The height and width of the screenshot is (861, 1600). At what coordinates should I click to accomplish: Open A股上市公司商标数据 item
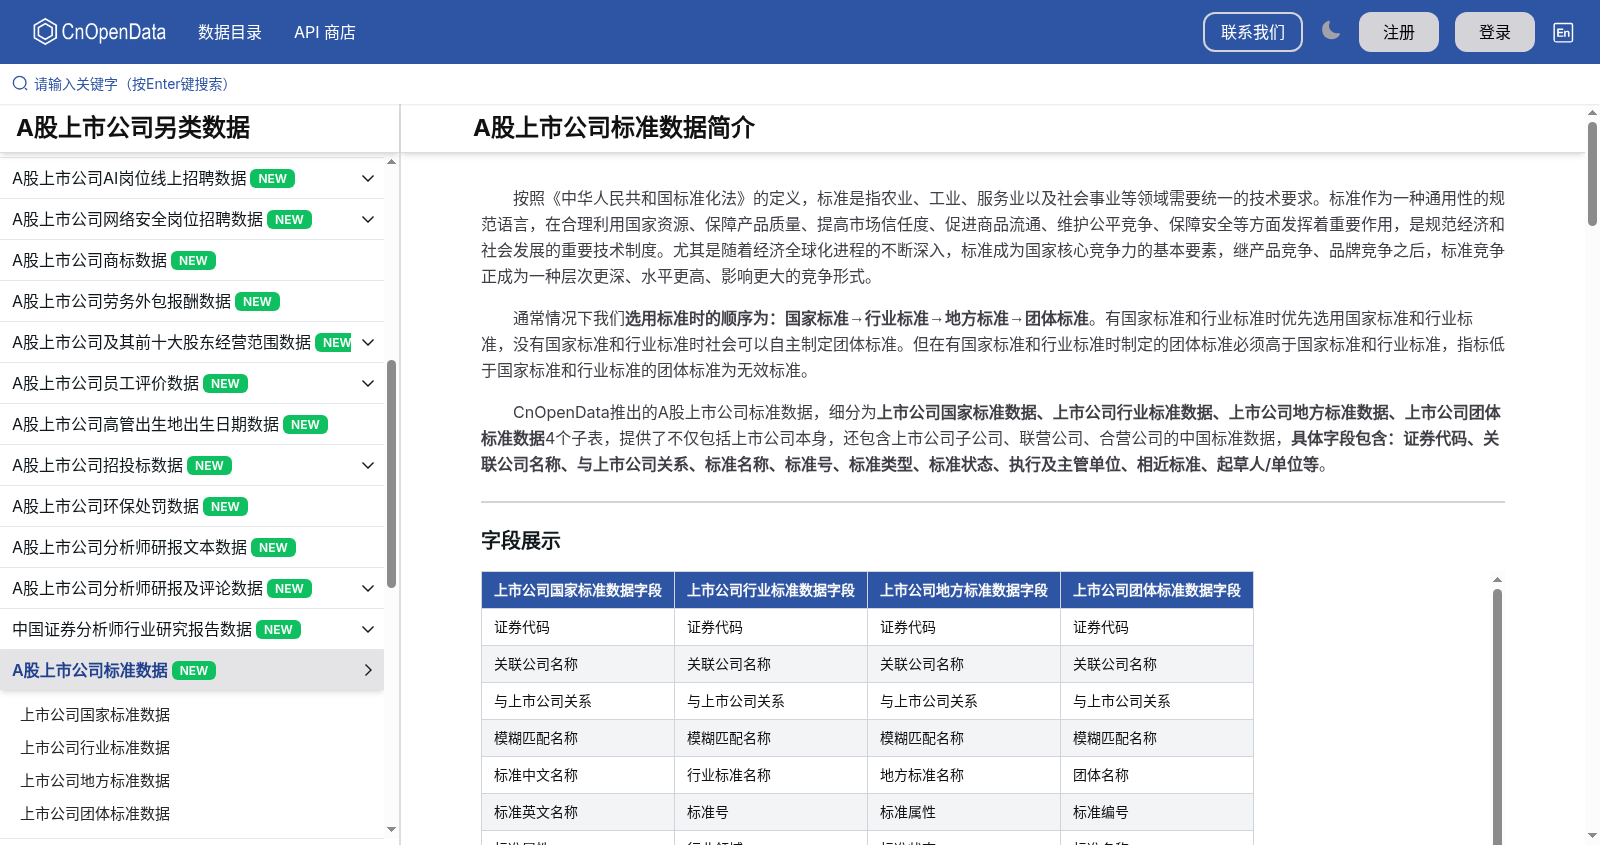192,260
